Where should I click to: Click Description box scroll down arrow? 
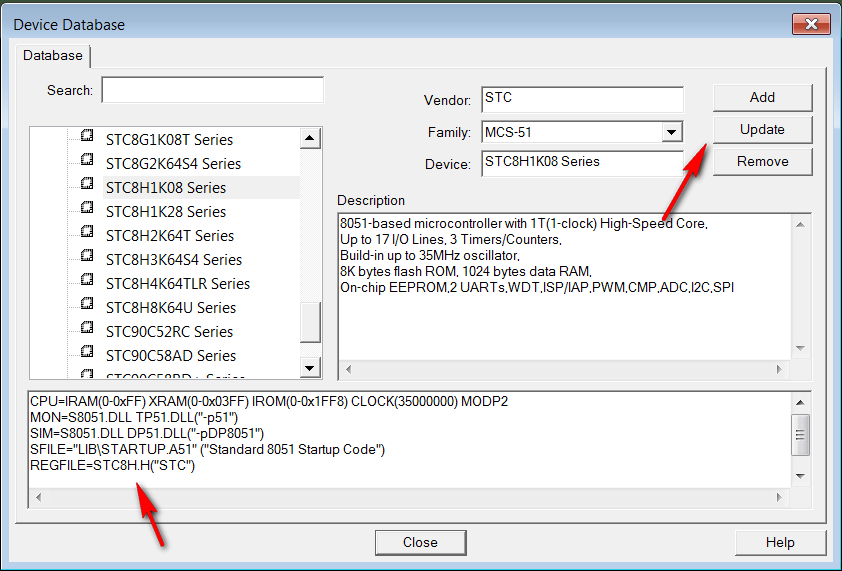[x=800, y=349]
